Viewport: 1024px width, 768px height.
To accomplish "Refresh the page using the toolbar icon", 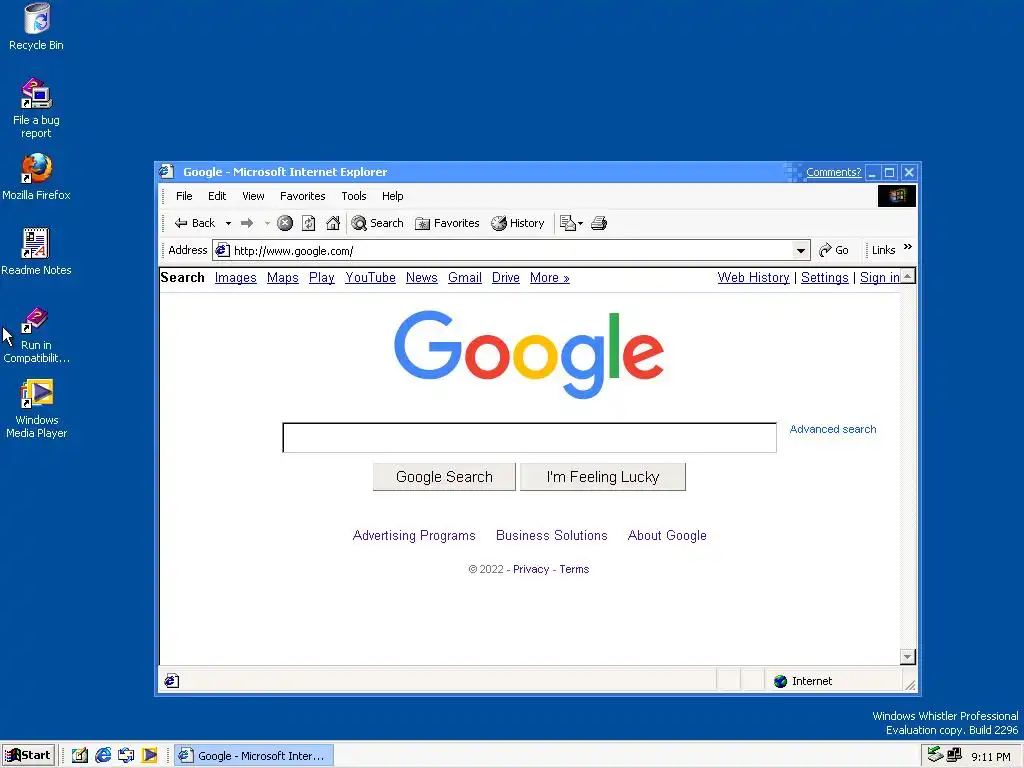I will click(x=309, y=223).
